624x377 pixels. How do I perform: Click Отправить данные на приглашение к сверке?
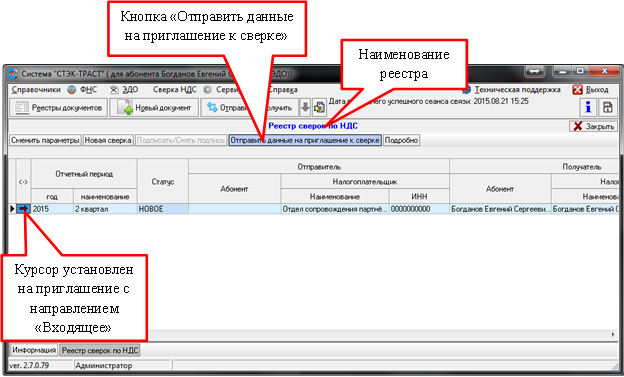[305, 140]
